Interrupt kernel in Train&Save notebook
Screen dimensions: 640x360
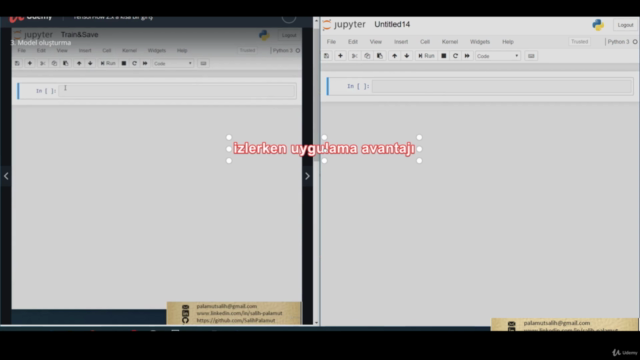pyautogui.click(x=124, y=63)
